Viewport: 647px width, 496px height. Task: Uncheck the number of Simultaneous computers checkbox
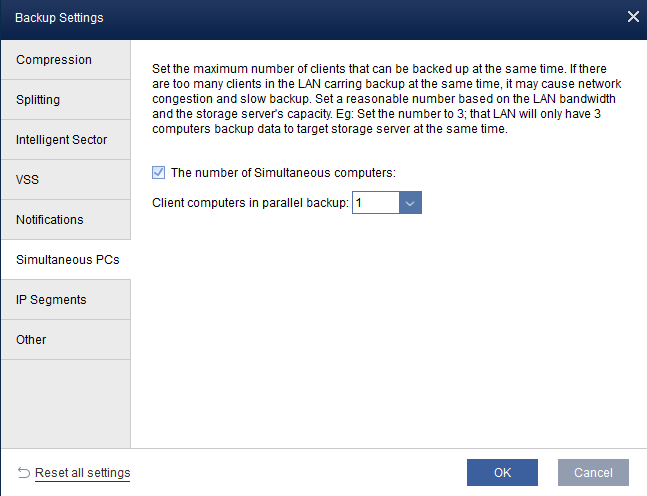[159, 173]
